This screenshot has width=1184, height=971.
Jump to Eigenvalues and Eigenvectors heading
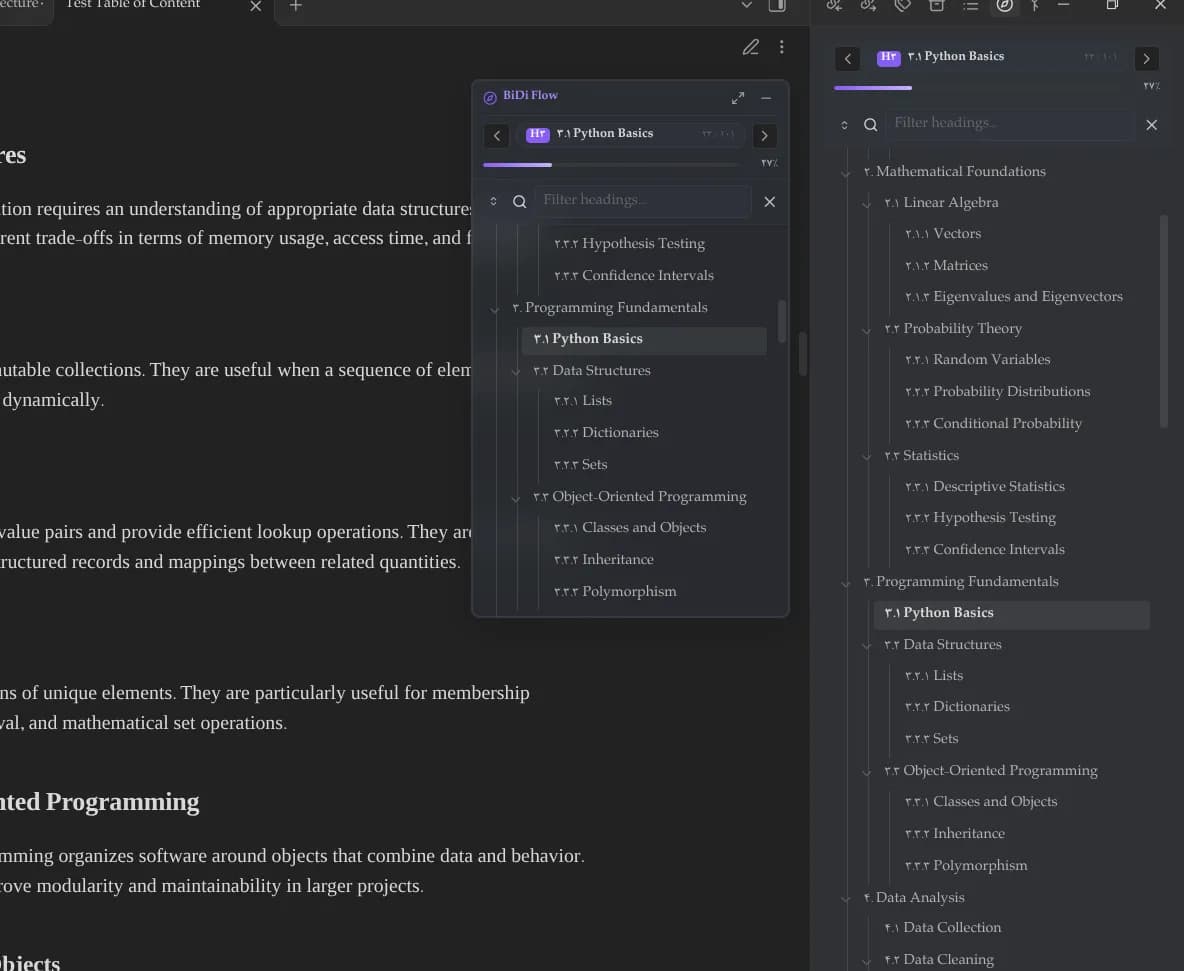1013,297
